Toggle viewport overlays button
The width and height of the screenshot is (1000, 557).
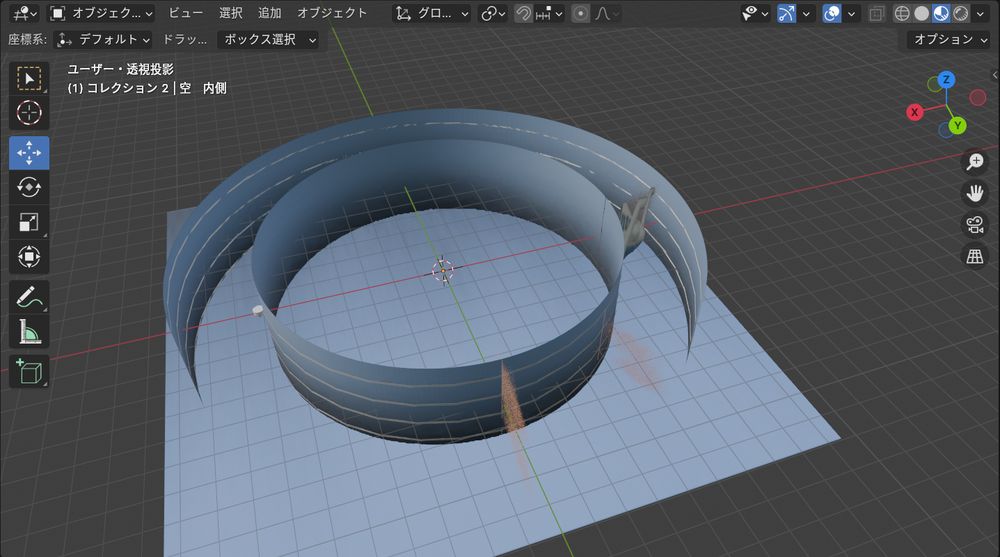pos(832,13)
